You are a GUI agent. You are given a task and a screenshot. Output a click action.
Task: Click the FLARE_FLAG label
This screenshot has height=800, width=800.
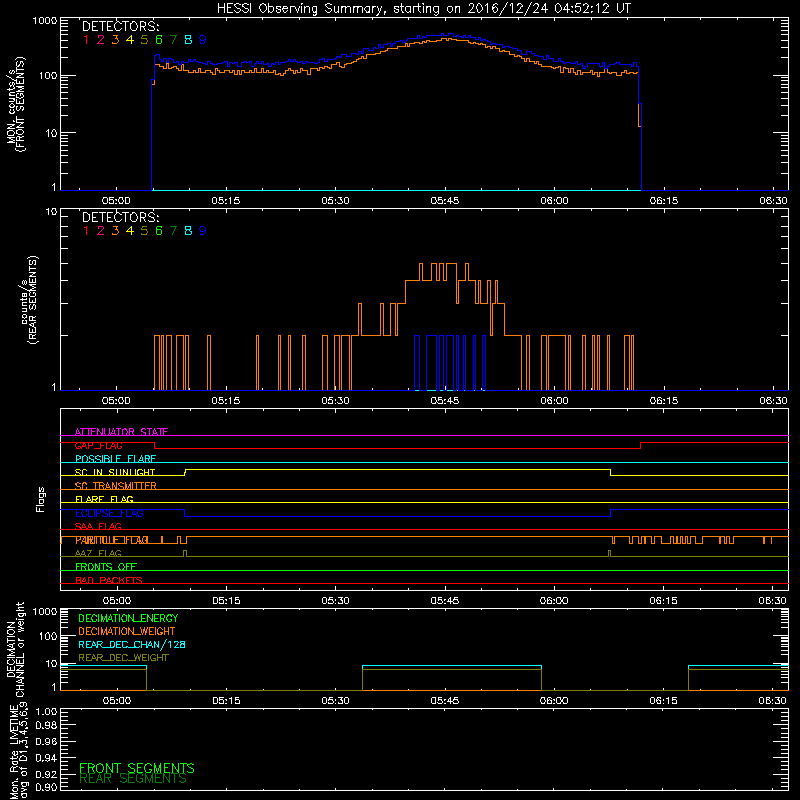coord(104,499)
